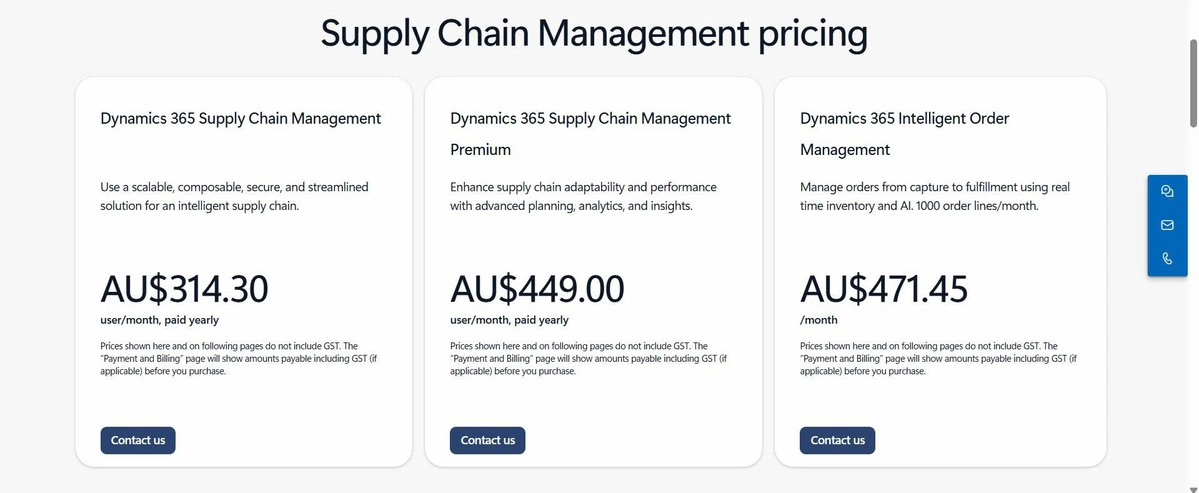Click the Supply Chain Management pricing heading
This screenshot has height=493, width=1199.
(594, 34)
